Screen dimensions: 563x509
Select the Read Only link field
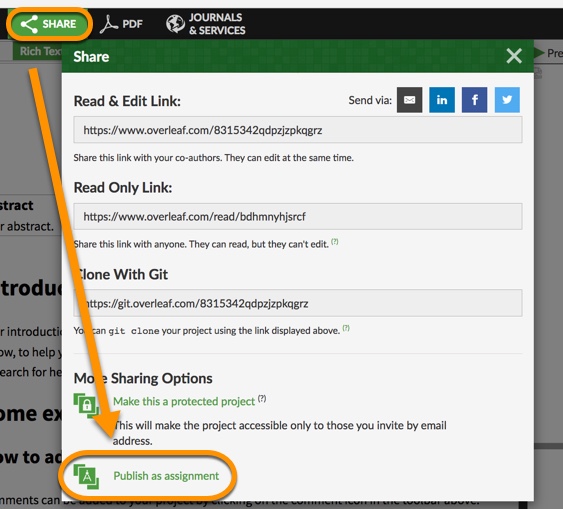[x=298, y=216]
